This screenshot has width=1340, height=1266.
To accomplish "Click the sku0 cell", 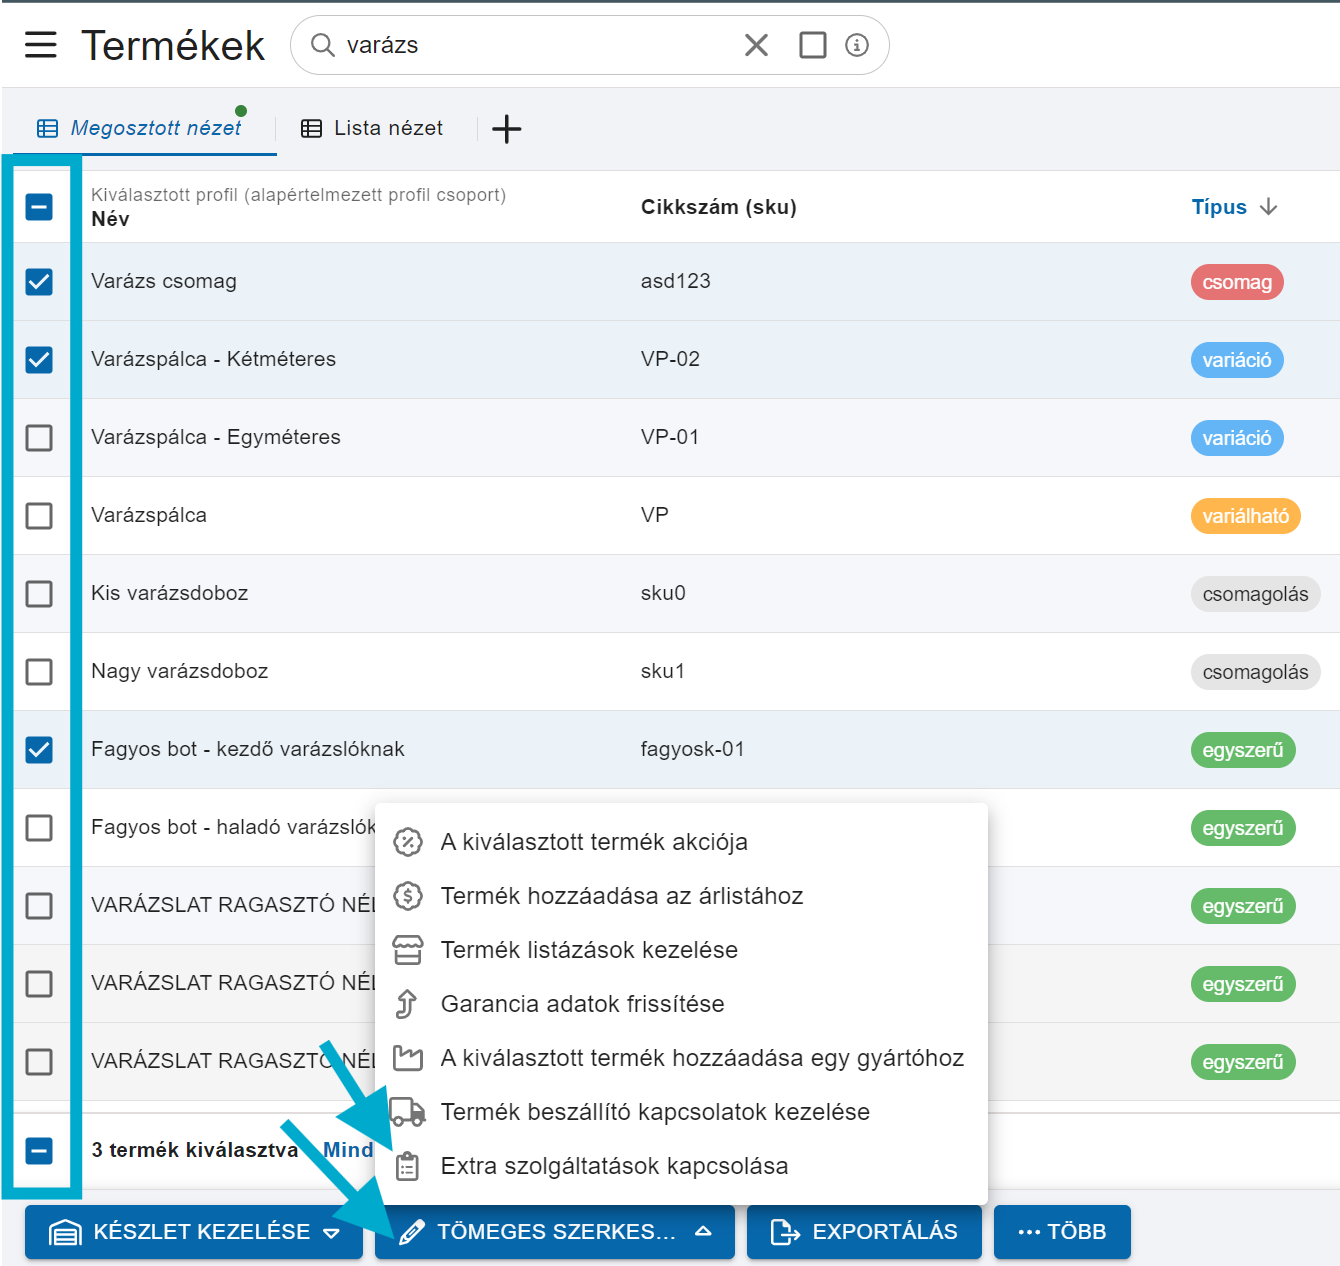I will (x=663, y=593).
